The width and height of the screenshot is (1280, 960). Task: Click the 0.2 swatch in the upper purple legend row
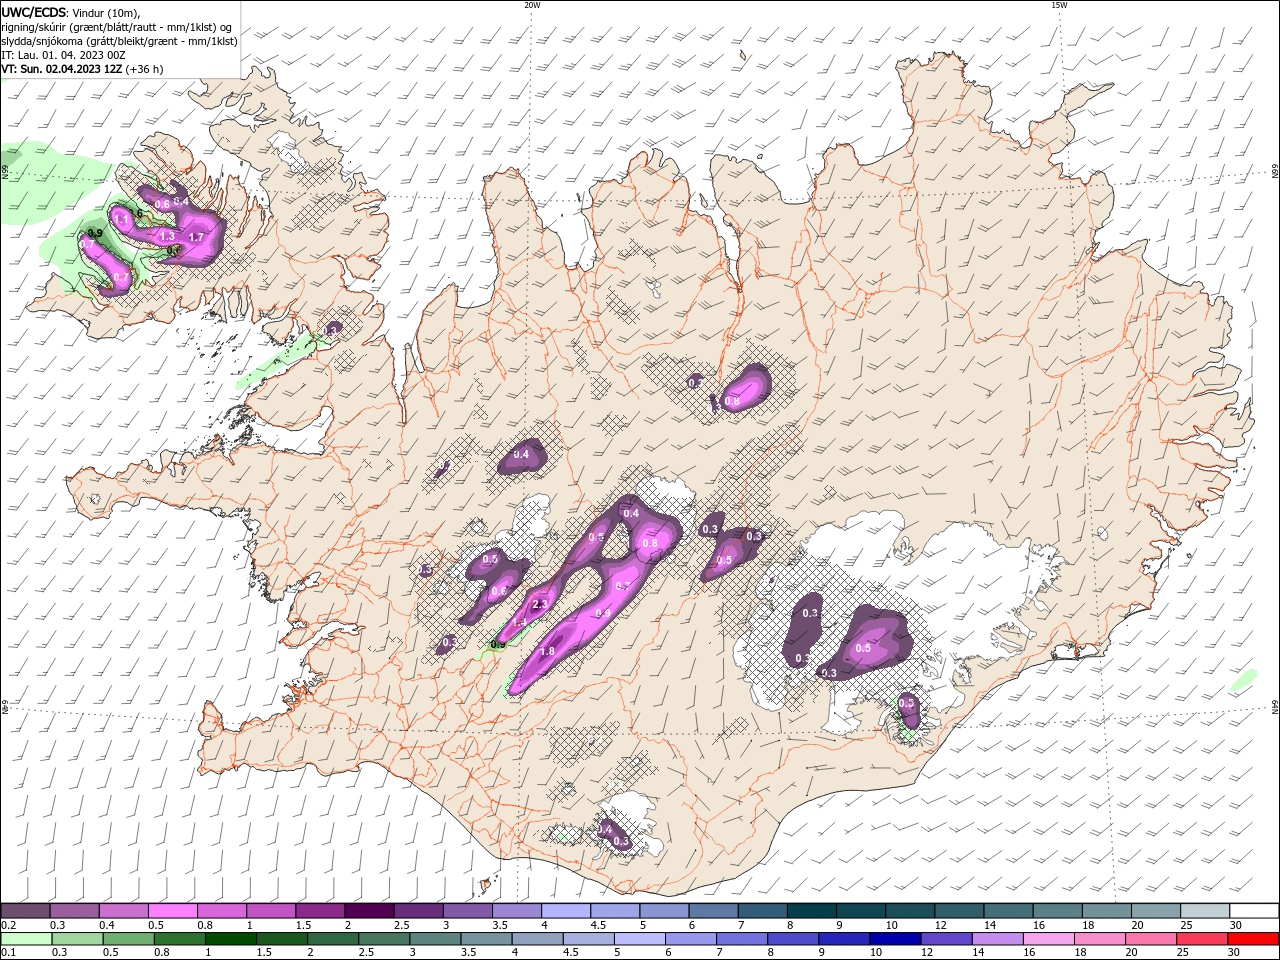[26, 911]
